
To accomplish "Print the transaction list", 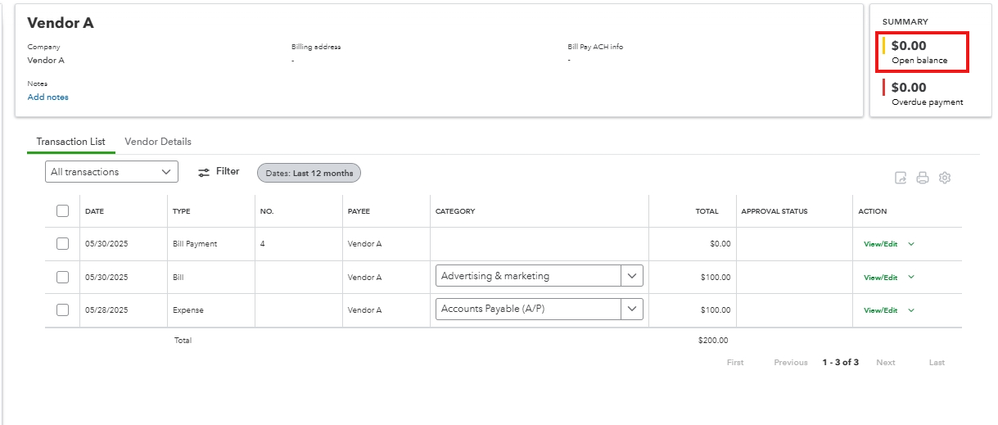I will tap(922, 178).
